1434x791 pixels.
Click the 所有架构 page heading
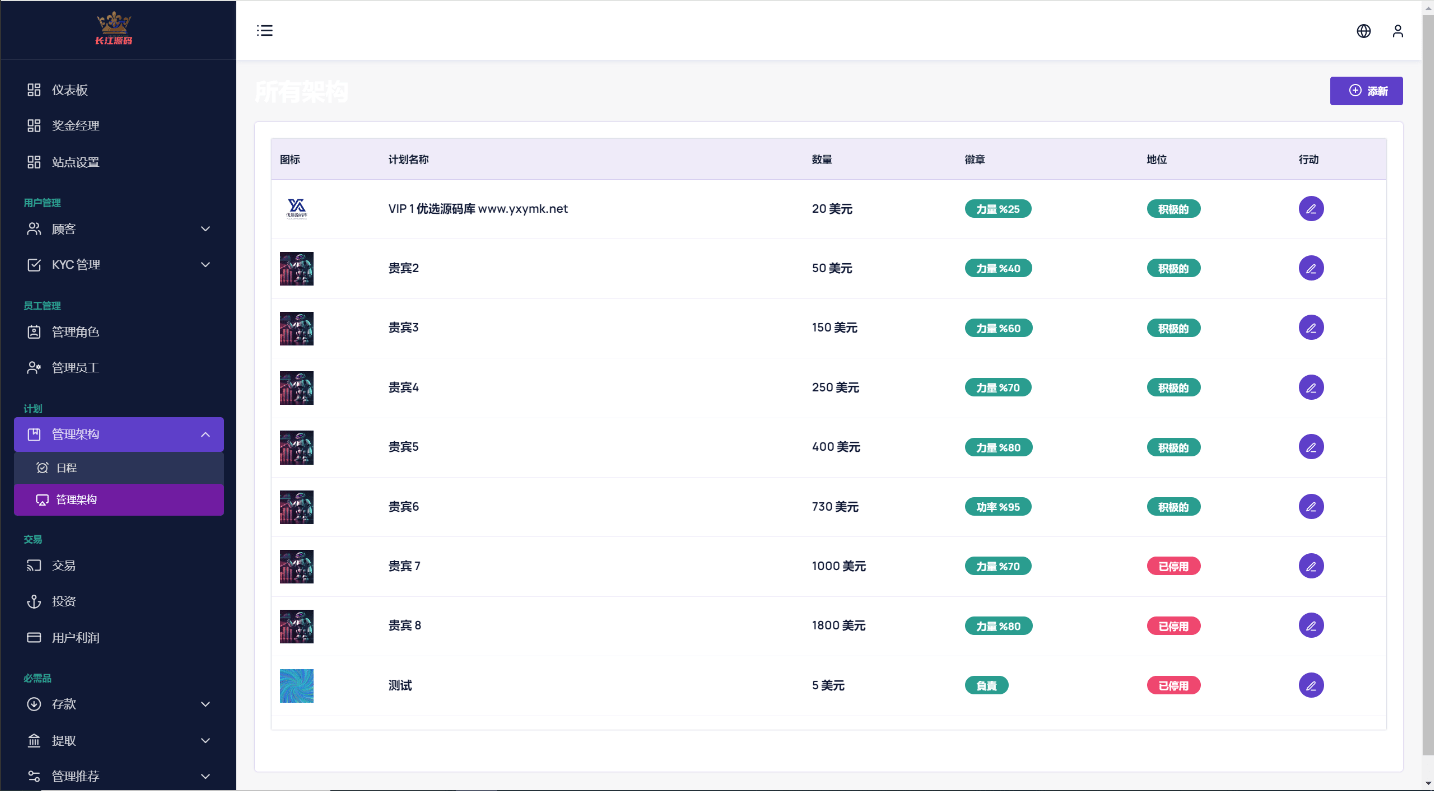tap(302, 92)
